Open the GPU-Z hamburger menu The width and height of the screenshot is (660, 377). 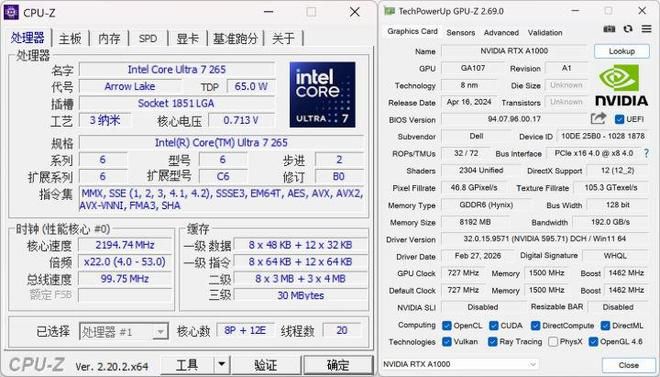pyautogui.click(x=646, y=29)
